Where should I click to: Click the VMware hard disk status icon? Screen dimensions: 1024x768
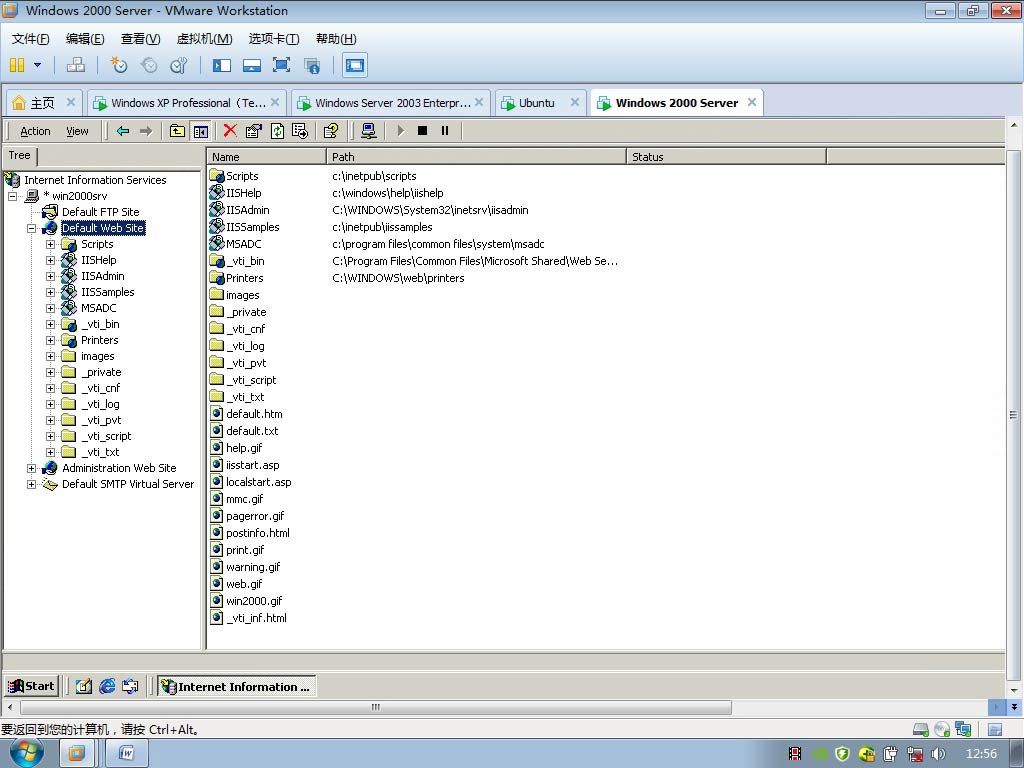pyautogui.click(x=921, y=729)
